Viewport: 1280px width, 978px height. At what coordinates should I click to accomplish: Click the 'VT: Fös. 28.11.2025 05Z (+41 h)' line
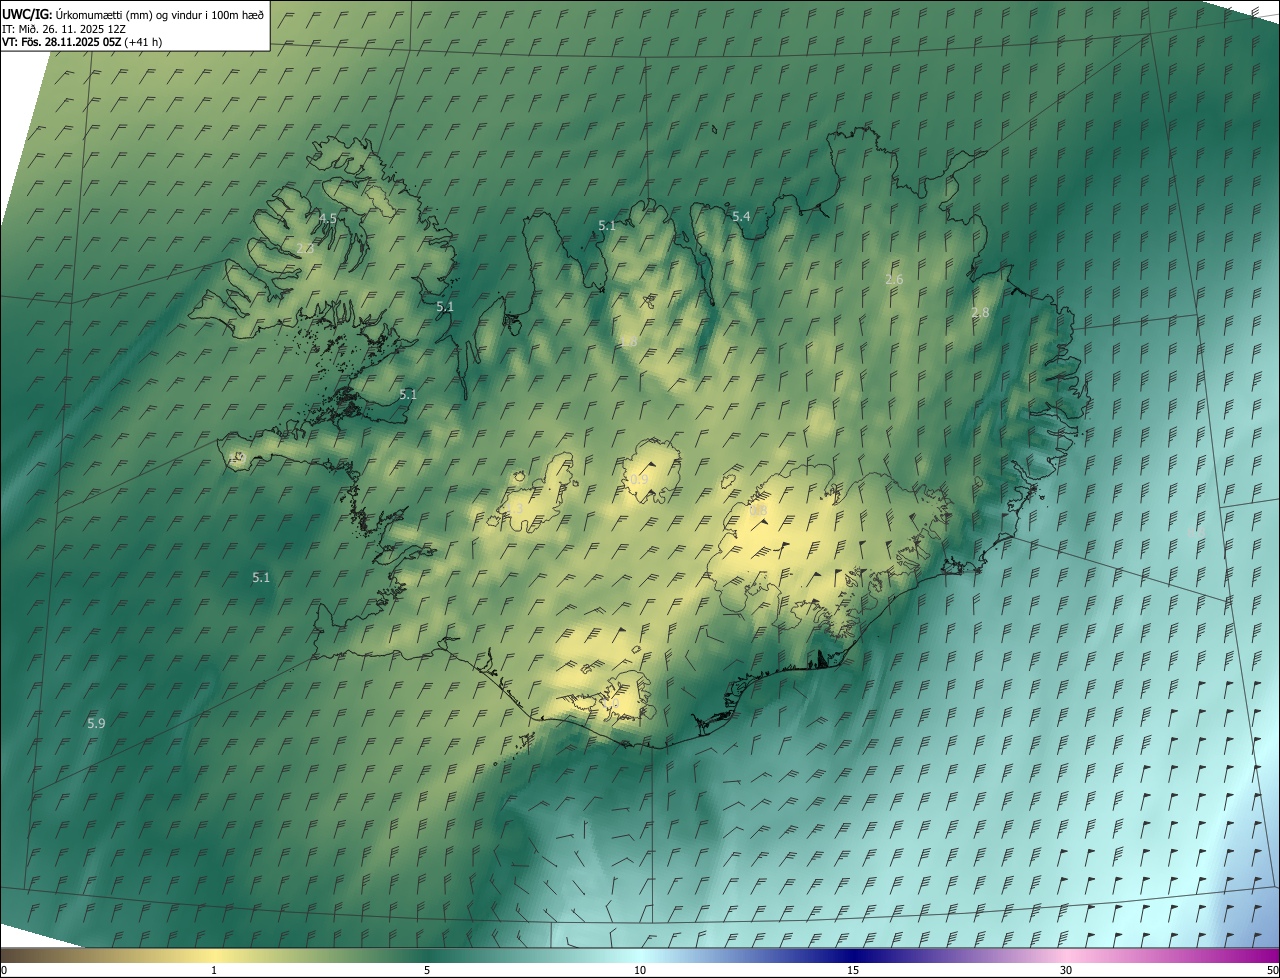(x=82, y=42)
